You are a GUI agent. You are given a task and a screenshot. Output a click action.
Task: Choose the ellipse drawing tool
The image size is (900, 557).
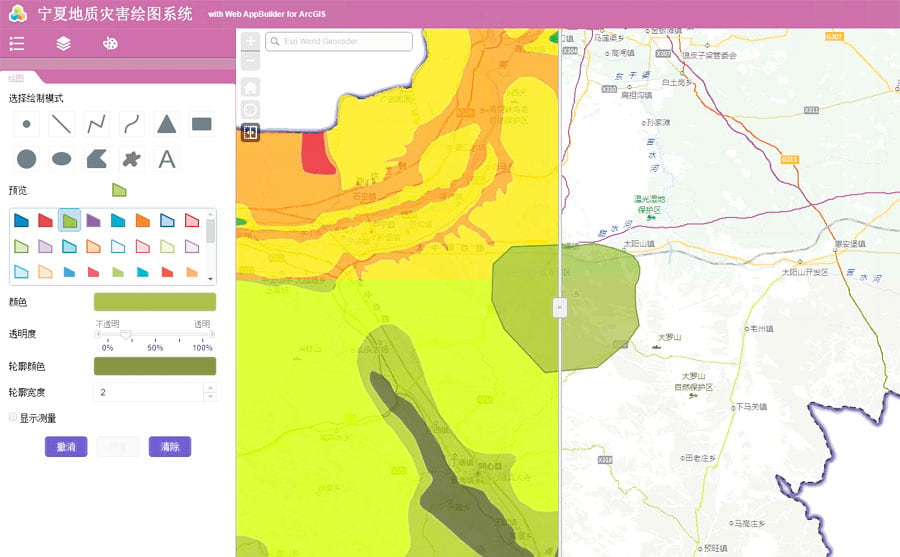coord(62,159)
